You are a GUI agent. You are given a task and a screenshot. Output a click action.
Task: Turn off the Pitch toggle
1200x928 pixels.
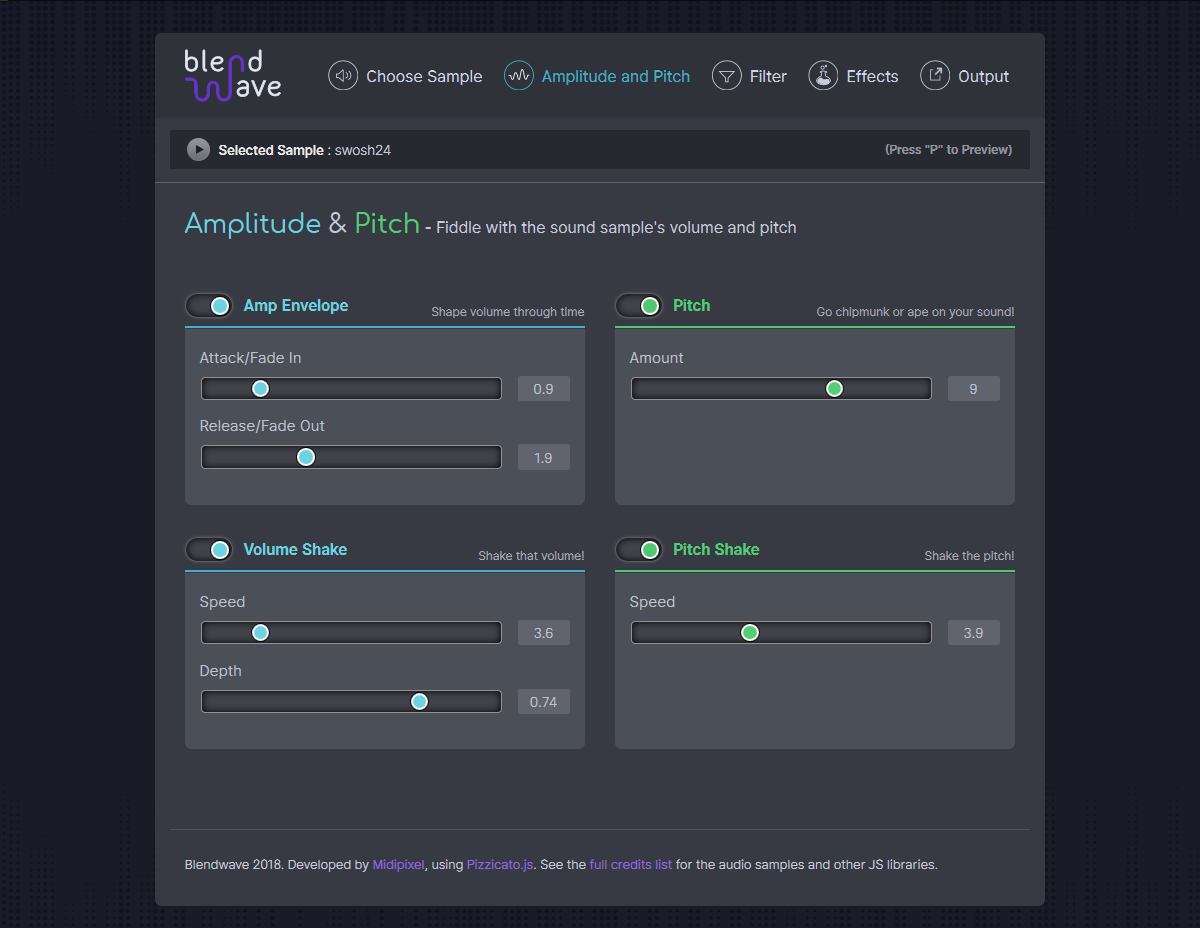(x=639, y=306)
